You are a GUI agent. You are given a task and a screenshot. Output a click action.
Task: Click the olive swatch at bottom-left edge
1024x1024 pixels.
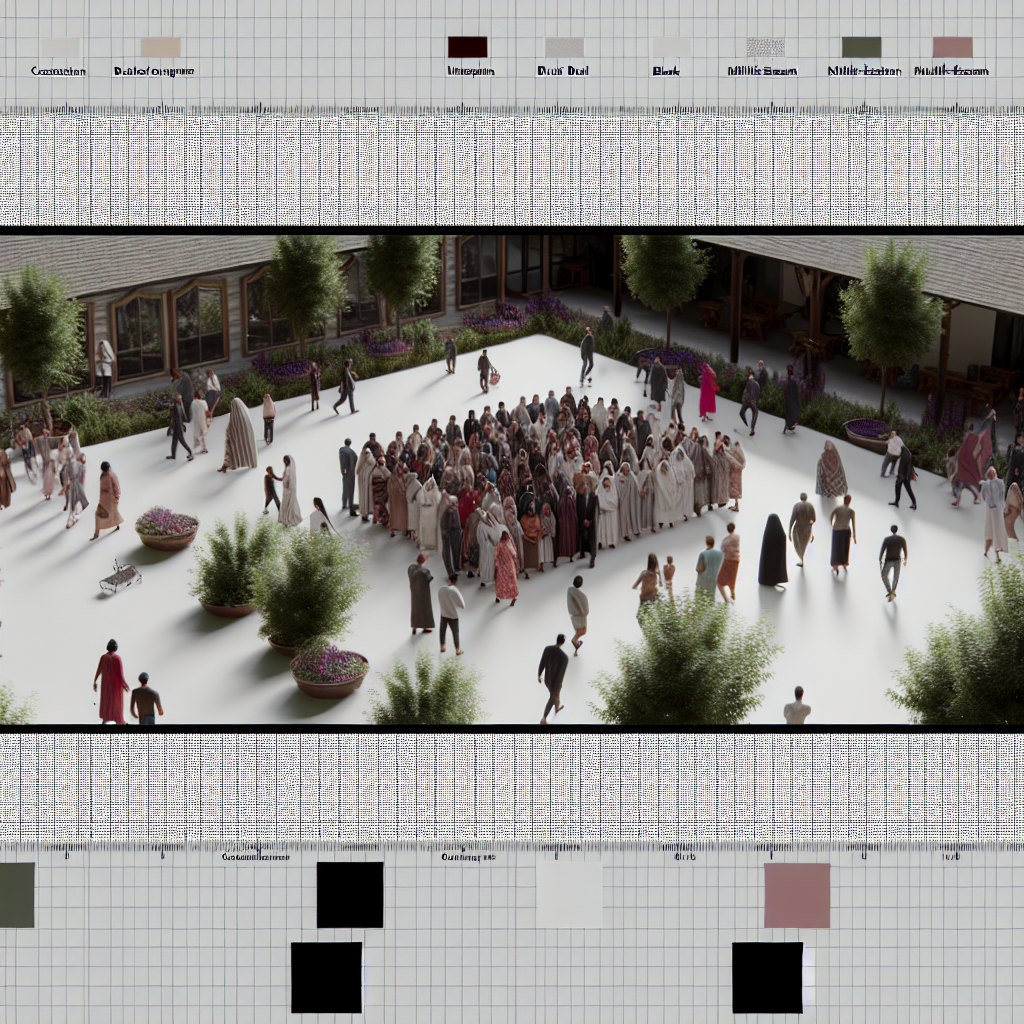click(x=17, y=895)
